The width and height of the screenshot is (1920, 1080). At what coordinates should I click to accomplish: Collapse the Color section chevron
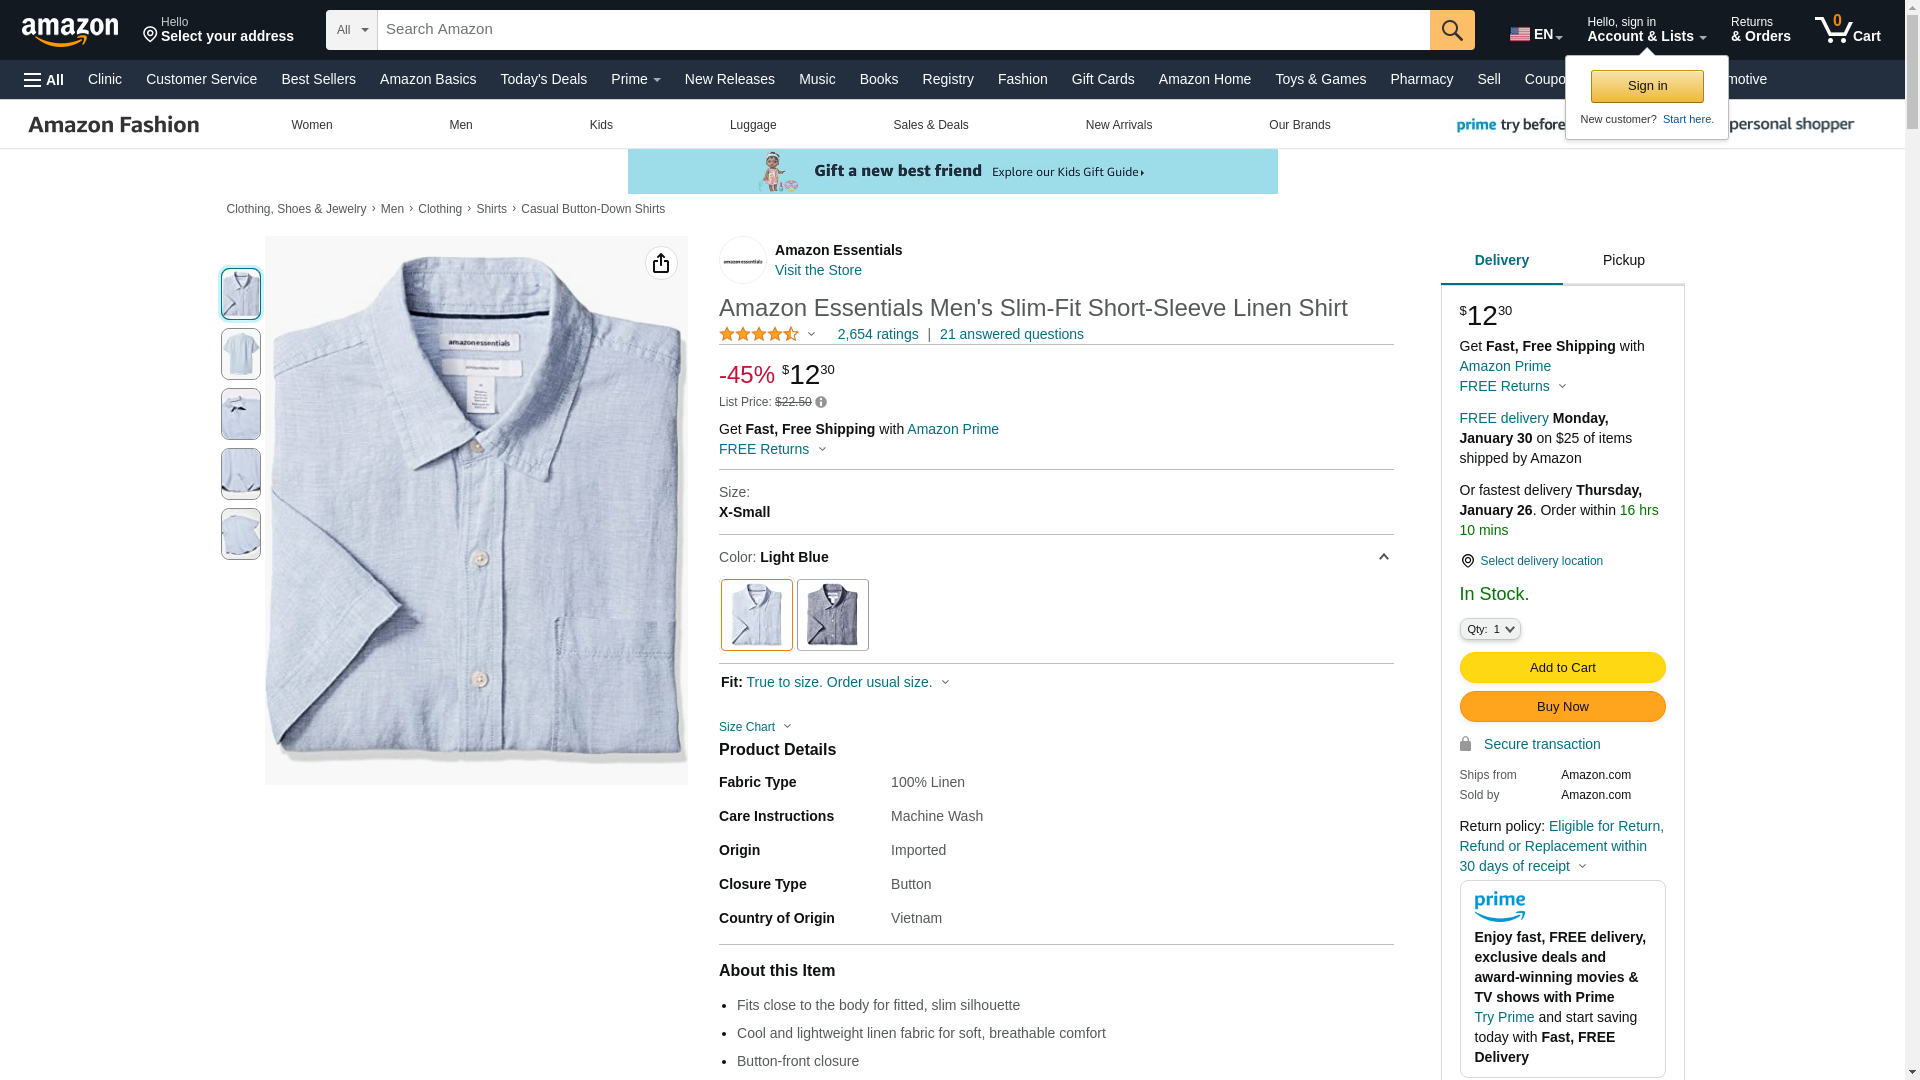pyautogui.click(x=1384, y=557)
